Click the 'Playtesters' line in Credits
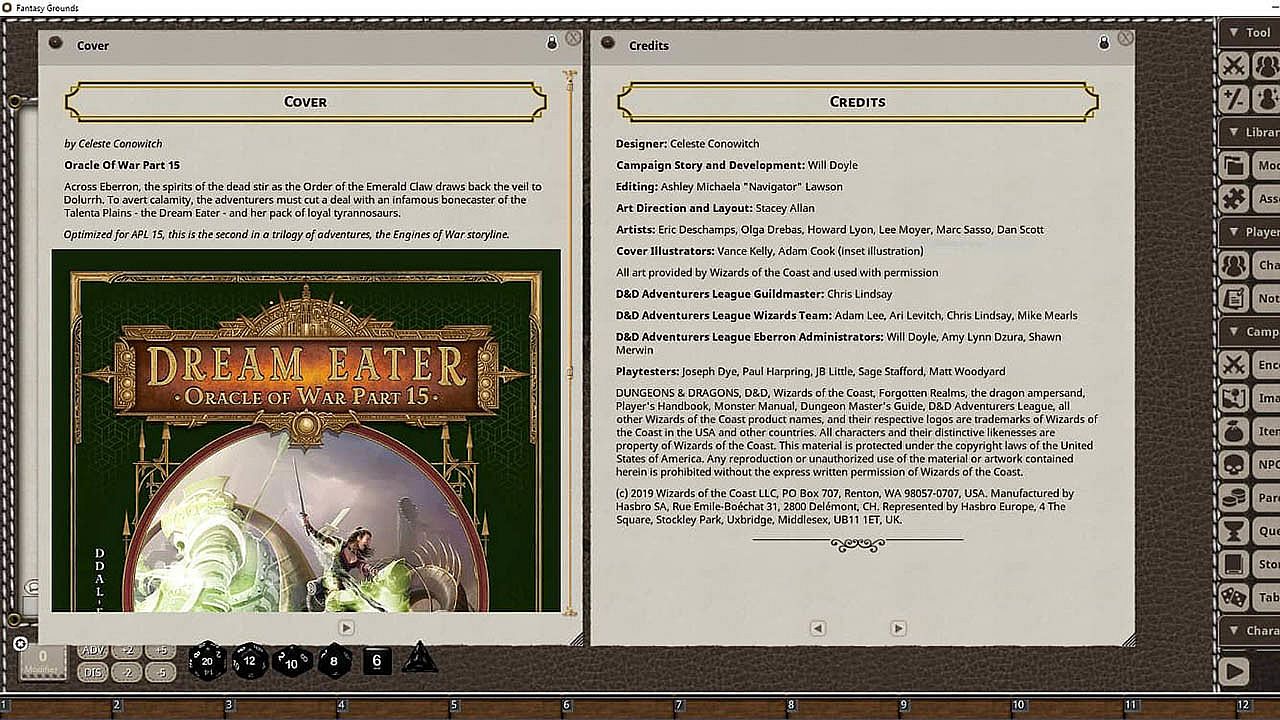 tap(811, 372)
